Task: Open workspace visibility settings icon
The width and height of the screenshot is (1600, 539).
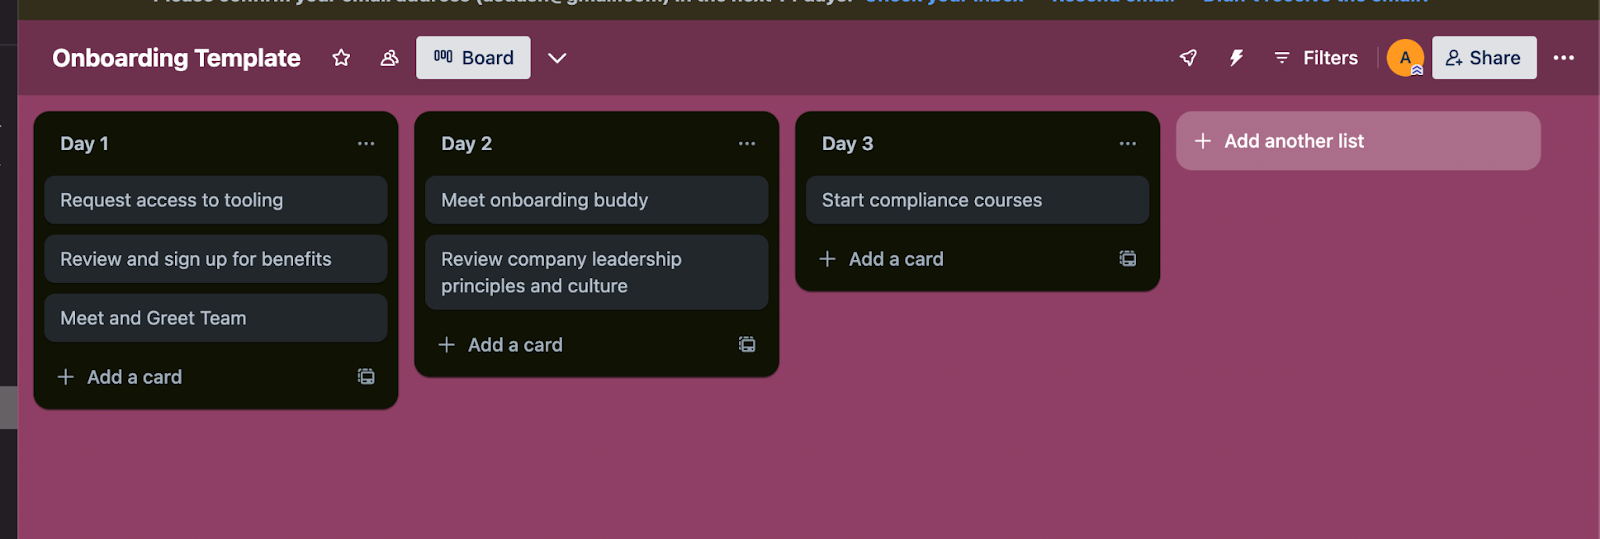Action: pos(390,58)
